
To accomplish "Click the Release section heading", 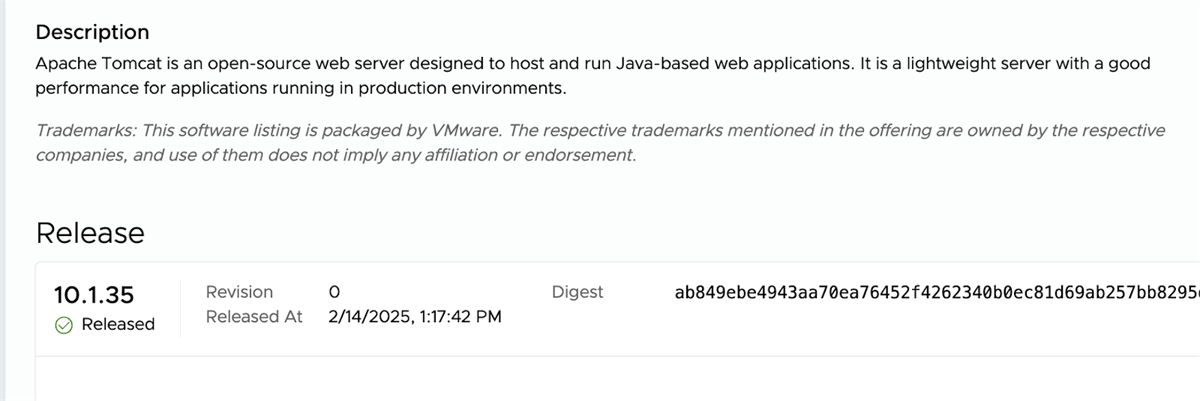I will click(90, 233).
